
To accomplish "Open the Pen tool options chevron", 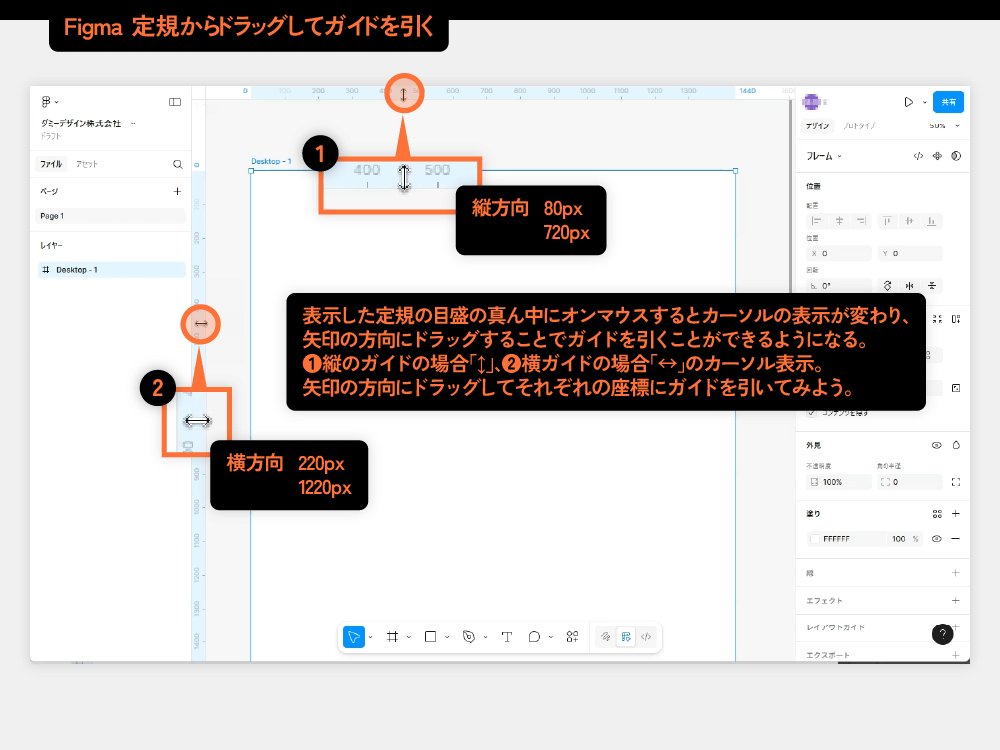I will coord(485,637).
